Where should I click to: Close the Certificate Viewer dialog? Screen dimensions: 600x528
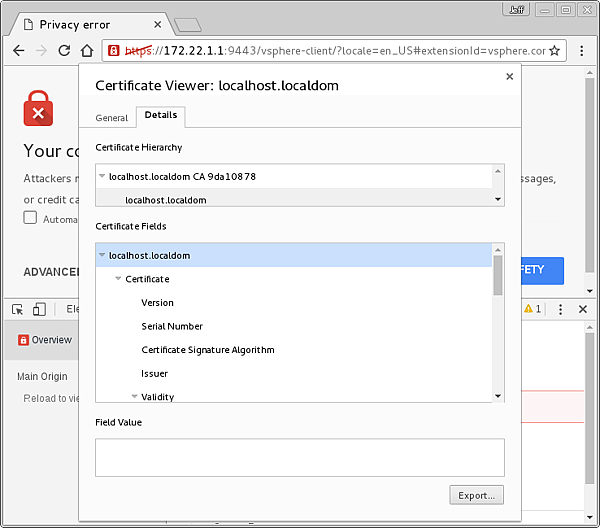point(510,77)
